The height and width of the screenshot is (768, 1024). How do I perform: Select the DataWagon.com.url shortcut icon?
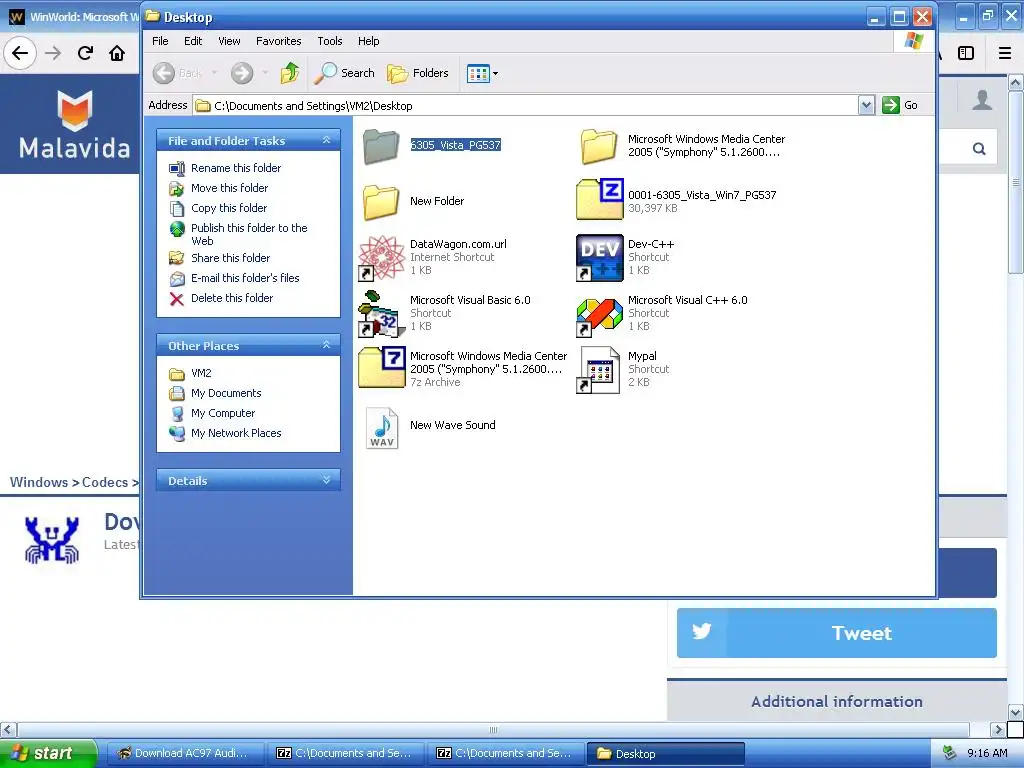tap(381, 257)
